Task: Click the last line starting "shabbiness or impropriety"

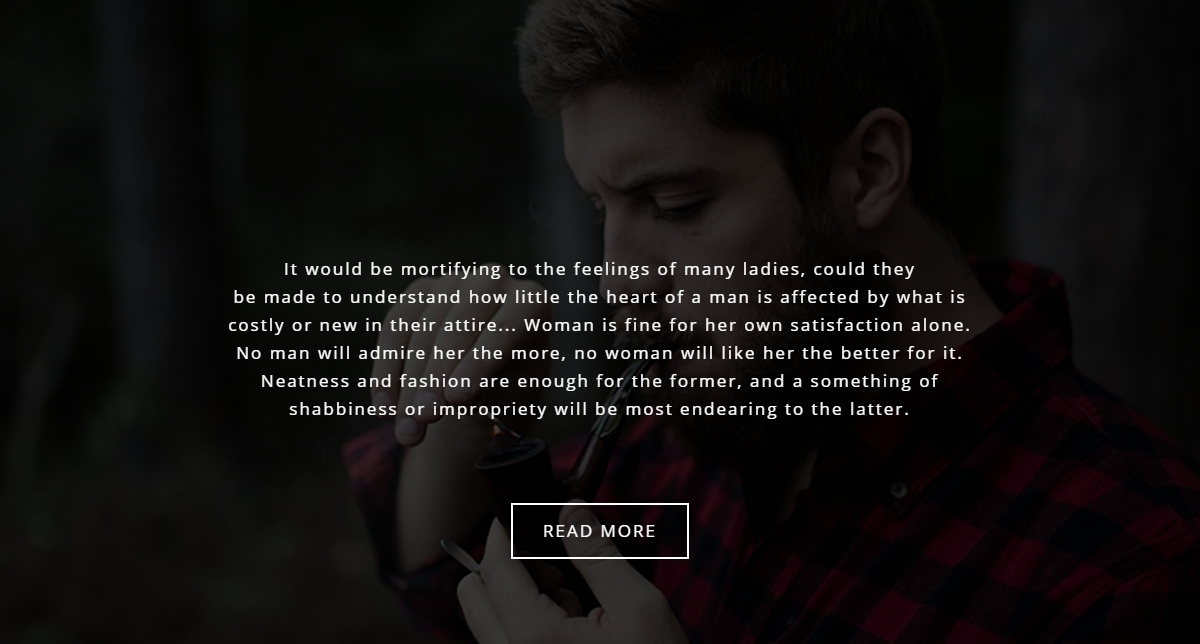Action: [599, 410]
